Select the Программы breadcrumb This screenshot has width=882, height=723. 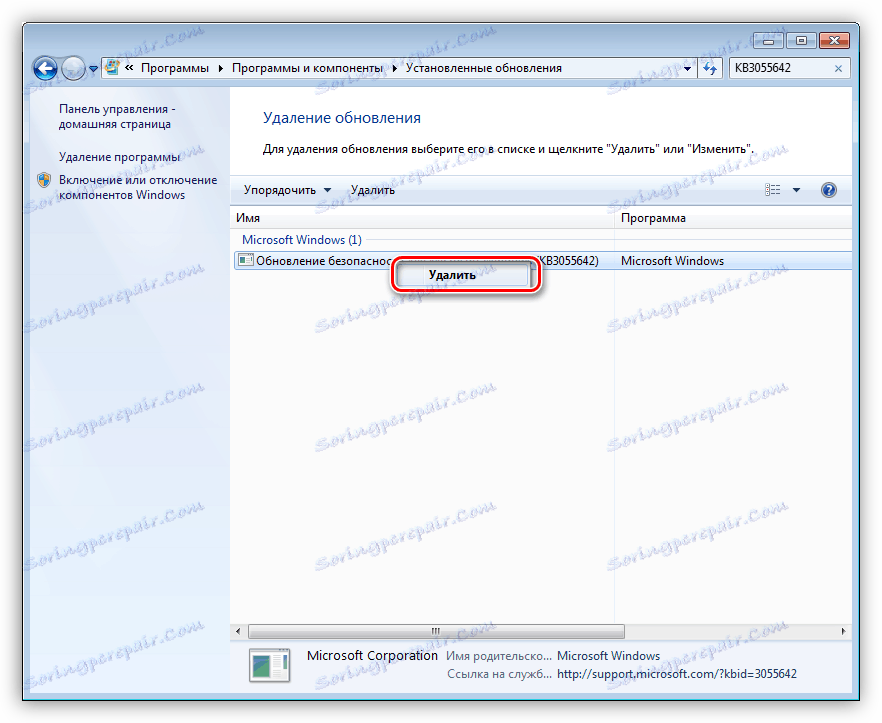(x=174, y=68)
